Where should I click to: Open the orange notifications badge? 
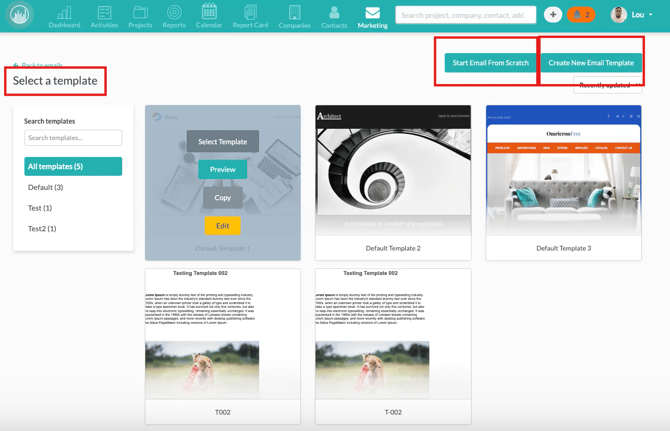[581, 15]
